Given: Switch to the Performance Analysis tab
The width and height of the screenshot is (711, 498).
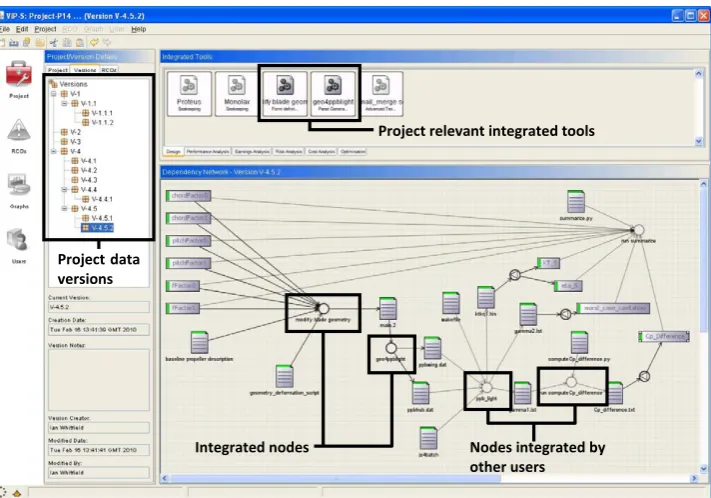Looking at the screenshot, I should tap(208, 151).
